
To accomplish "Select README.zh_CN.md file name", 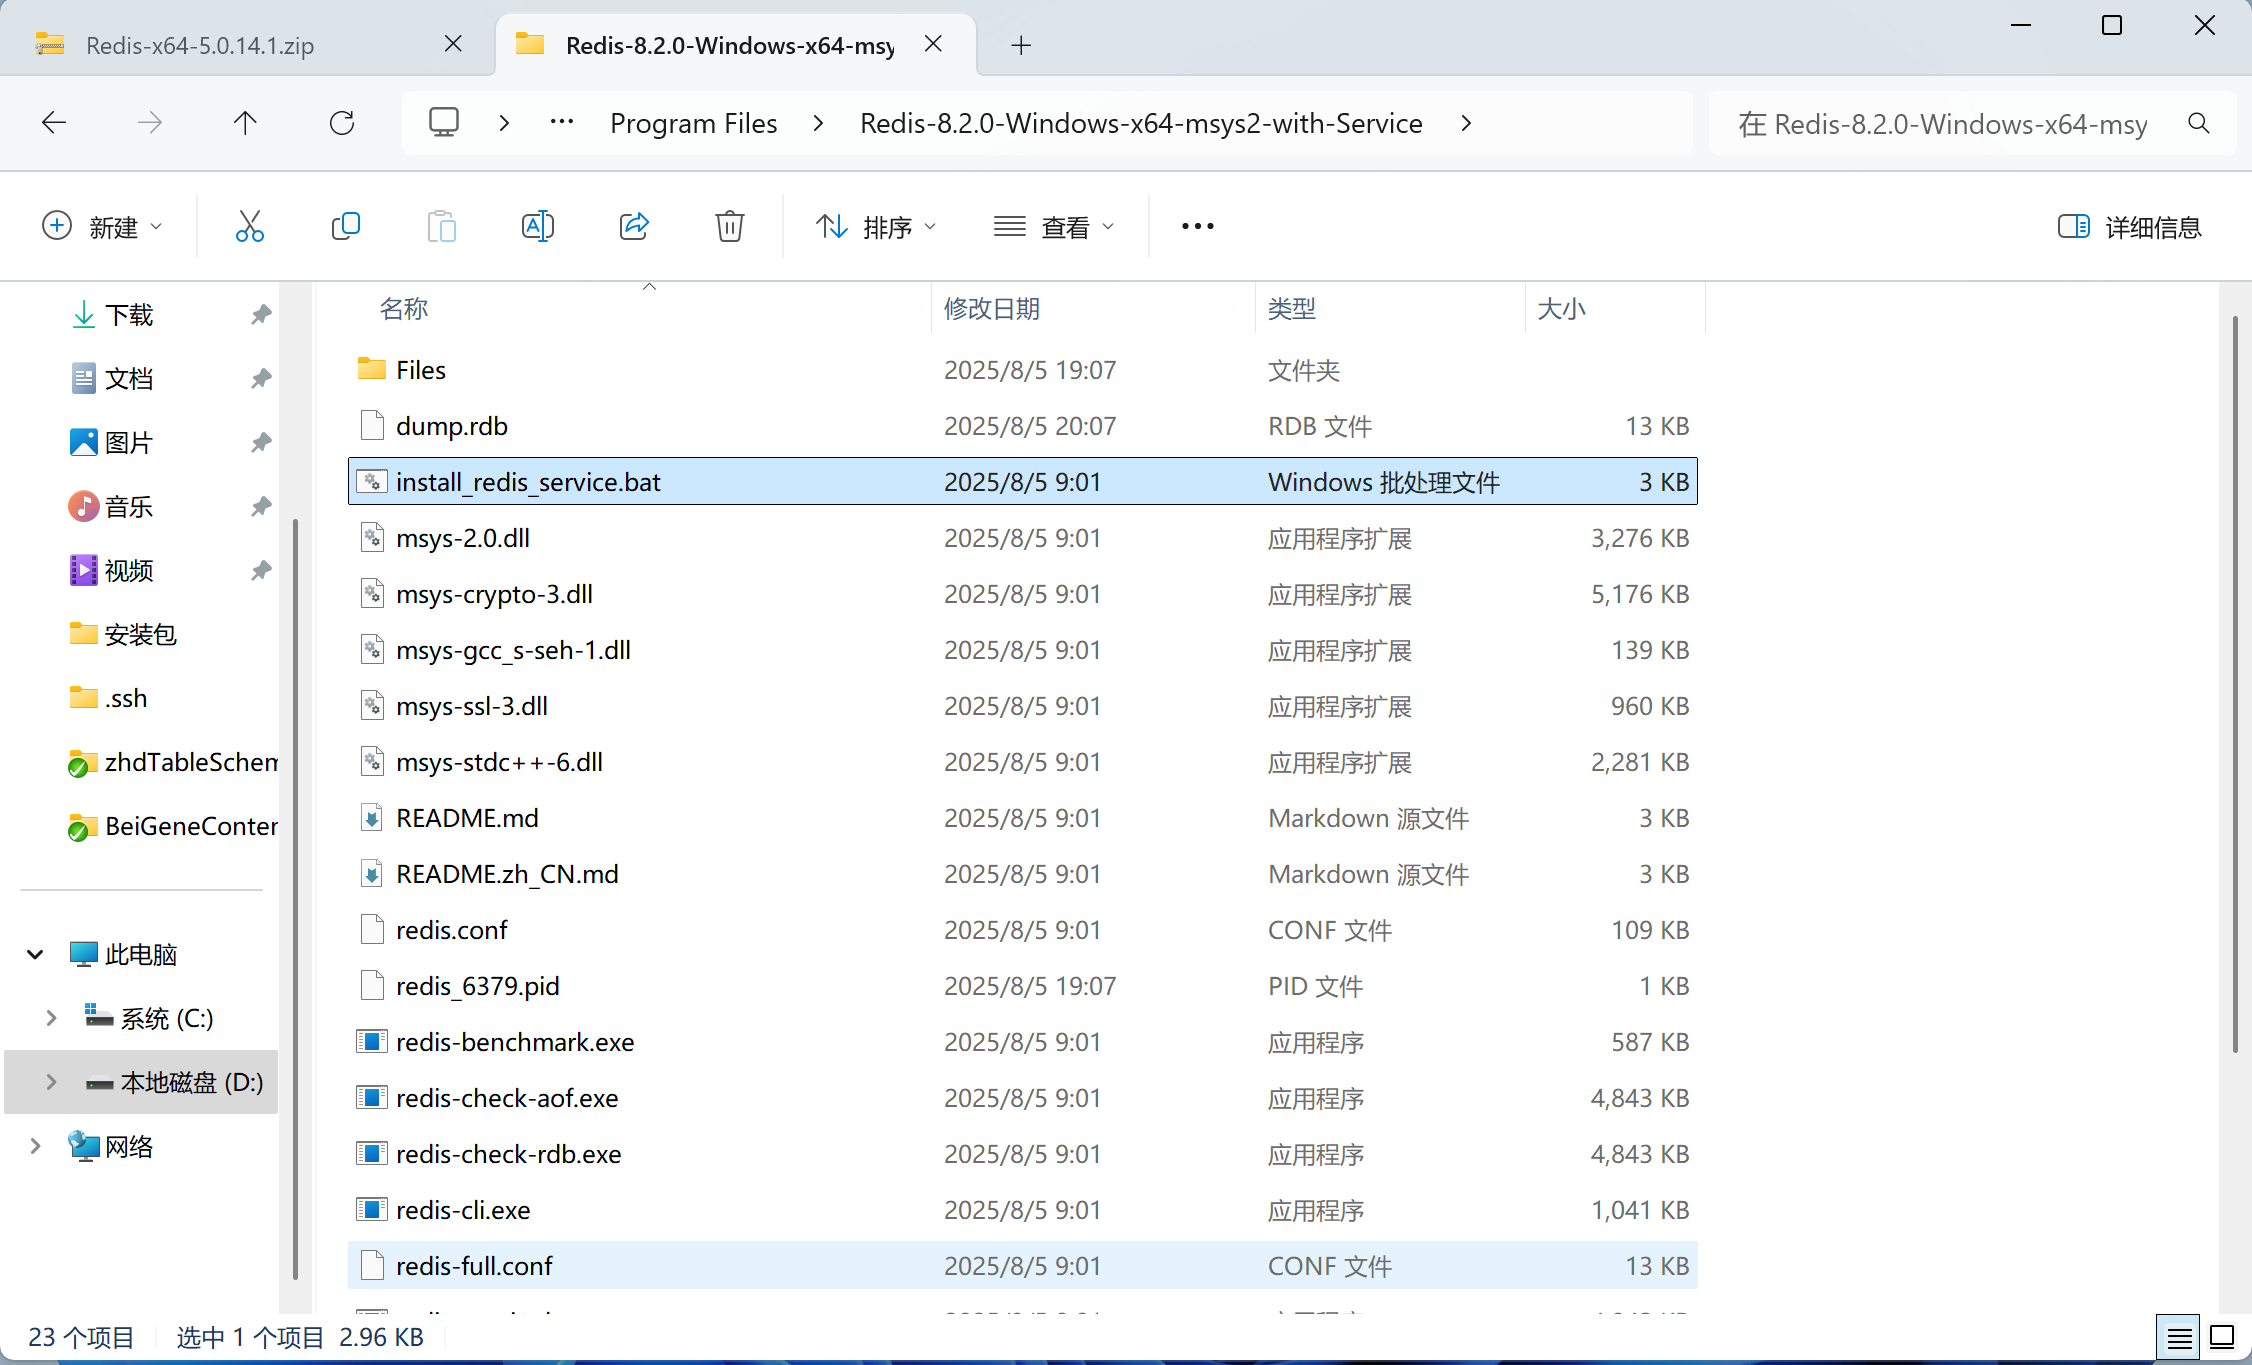I will coord(507,874).
